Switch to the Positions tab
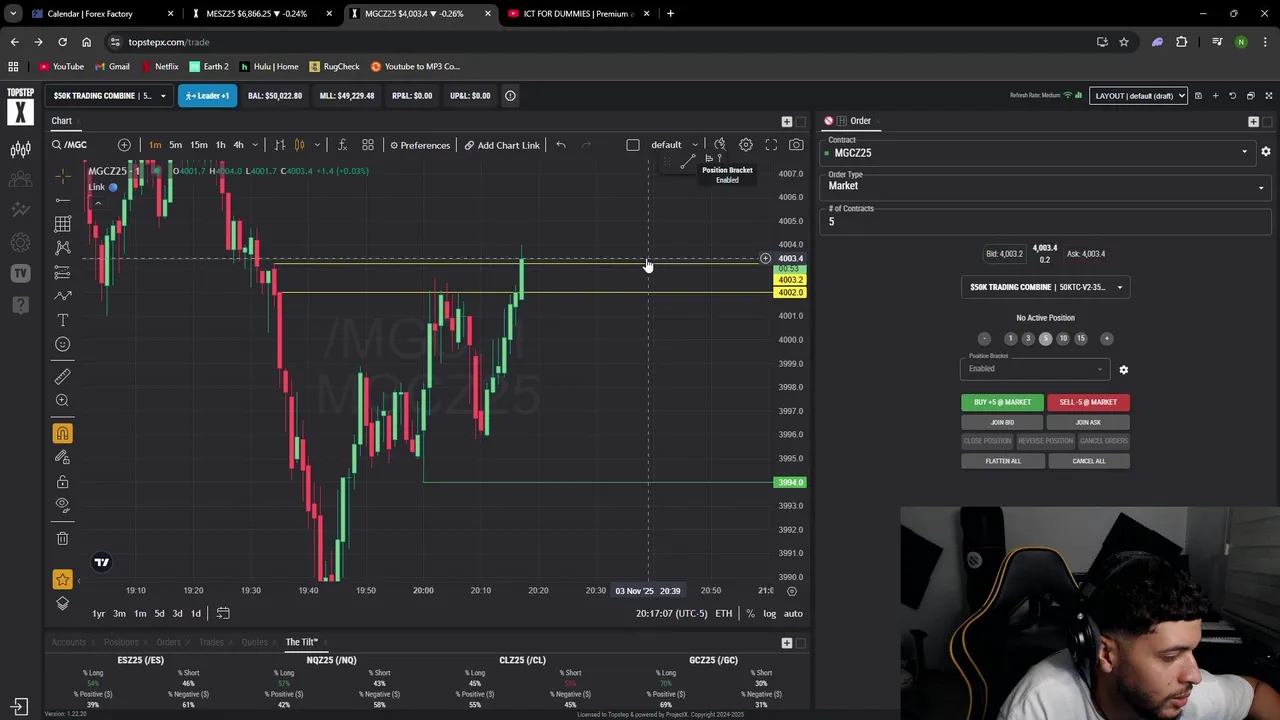 121,642
